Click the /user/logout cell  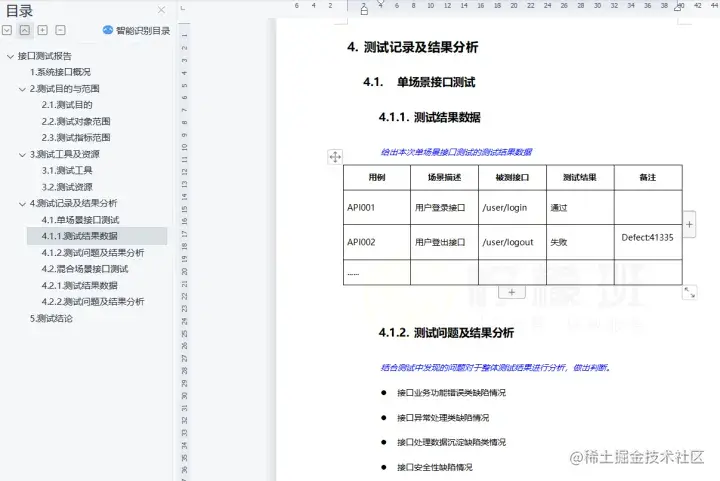pos(512,242)
